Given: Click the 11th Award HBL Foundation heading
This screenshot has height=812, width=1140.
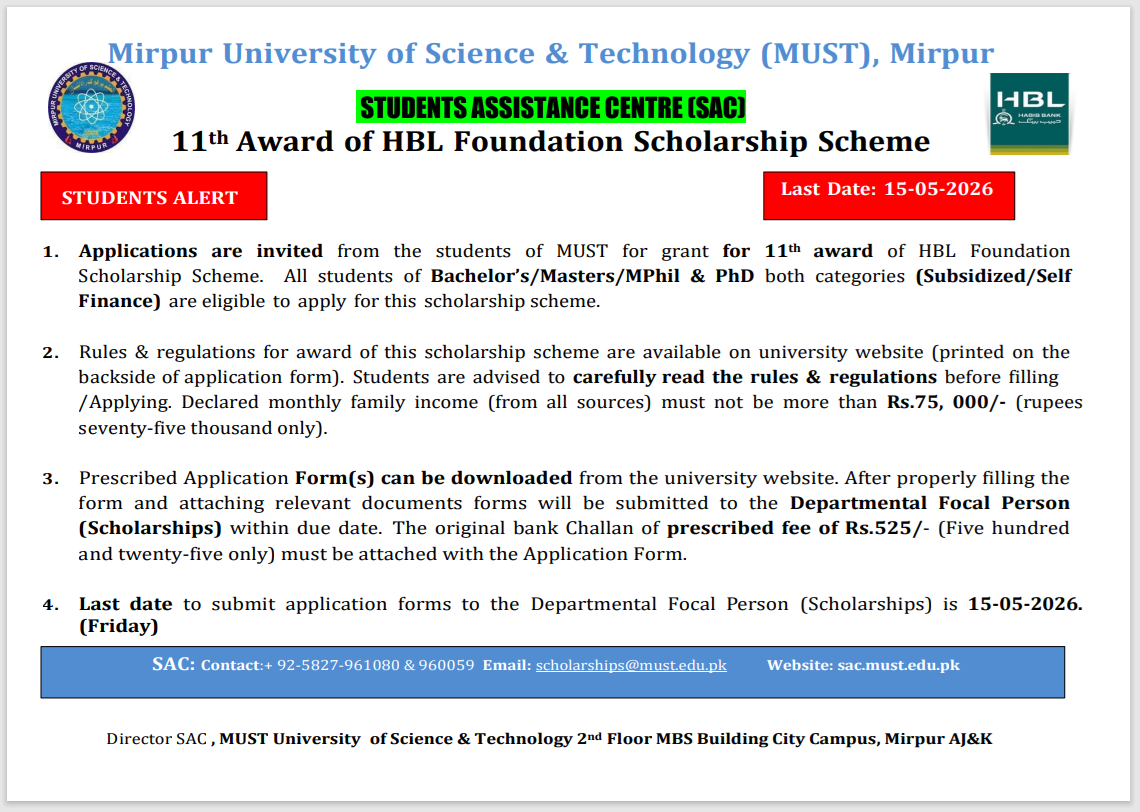Looking at the screenshot, I should point(551,142).
